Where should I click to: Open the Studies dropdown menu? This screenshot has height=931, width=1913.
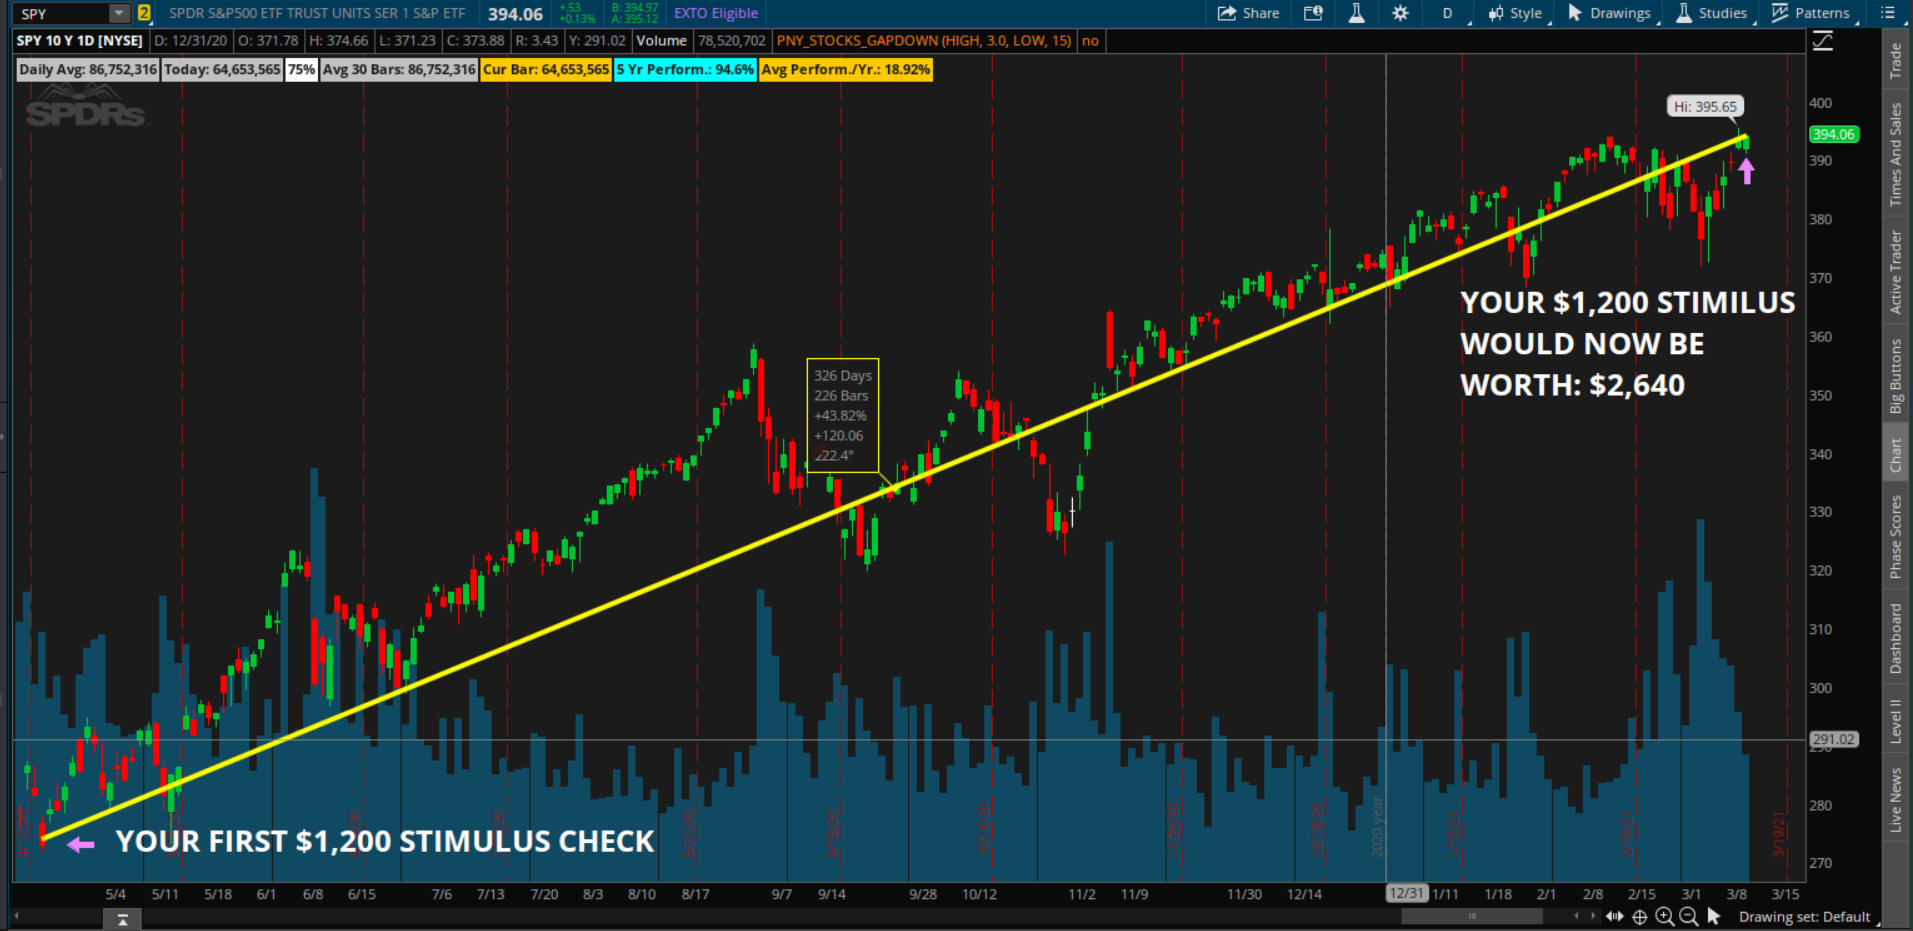[1712, 13]
